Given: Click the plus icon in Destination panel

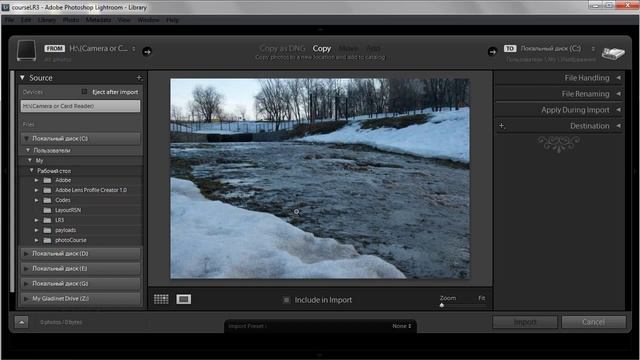Looking at the screenshot, I should point(502,126).
